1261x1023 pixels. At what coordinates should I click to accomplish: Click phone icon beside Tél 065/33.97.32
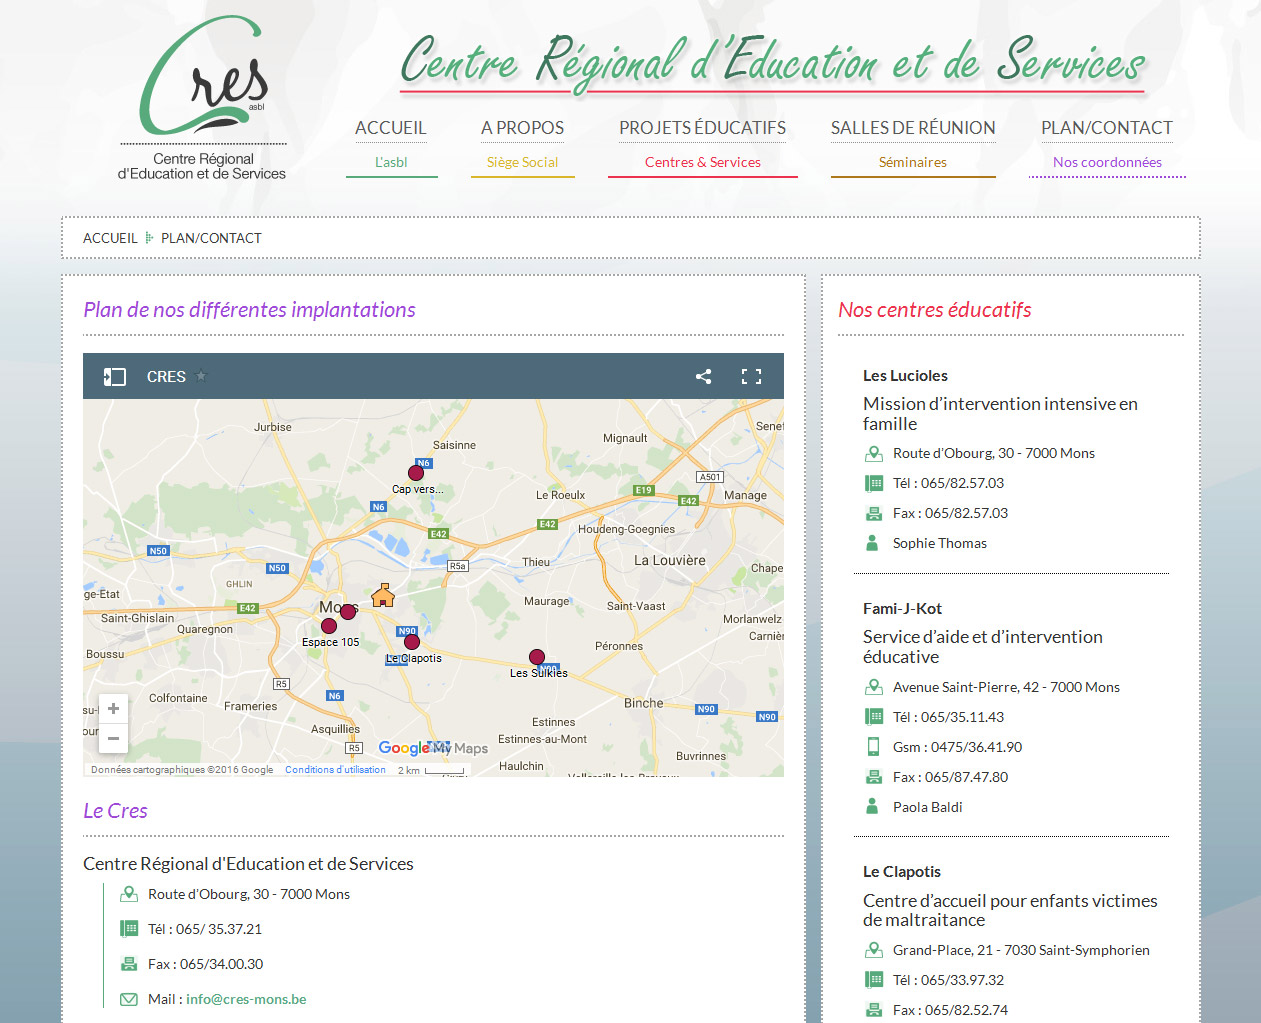873,980
